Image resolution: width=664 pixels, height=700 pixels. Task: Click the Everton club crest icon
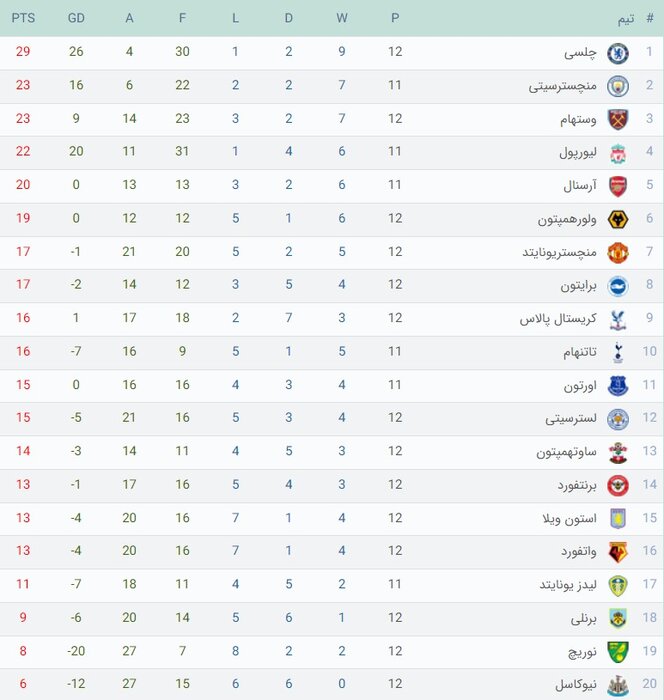click(x=617, y=385)
